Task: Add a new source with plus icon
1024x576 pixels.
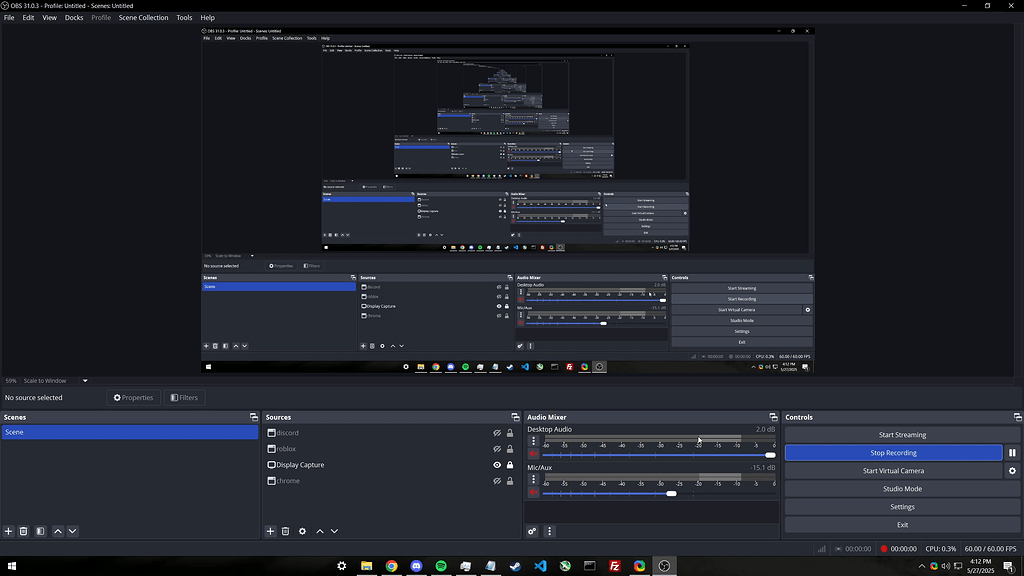Action: click(270, 531)
